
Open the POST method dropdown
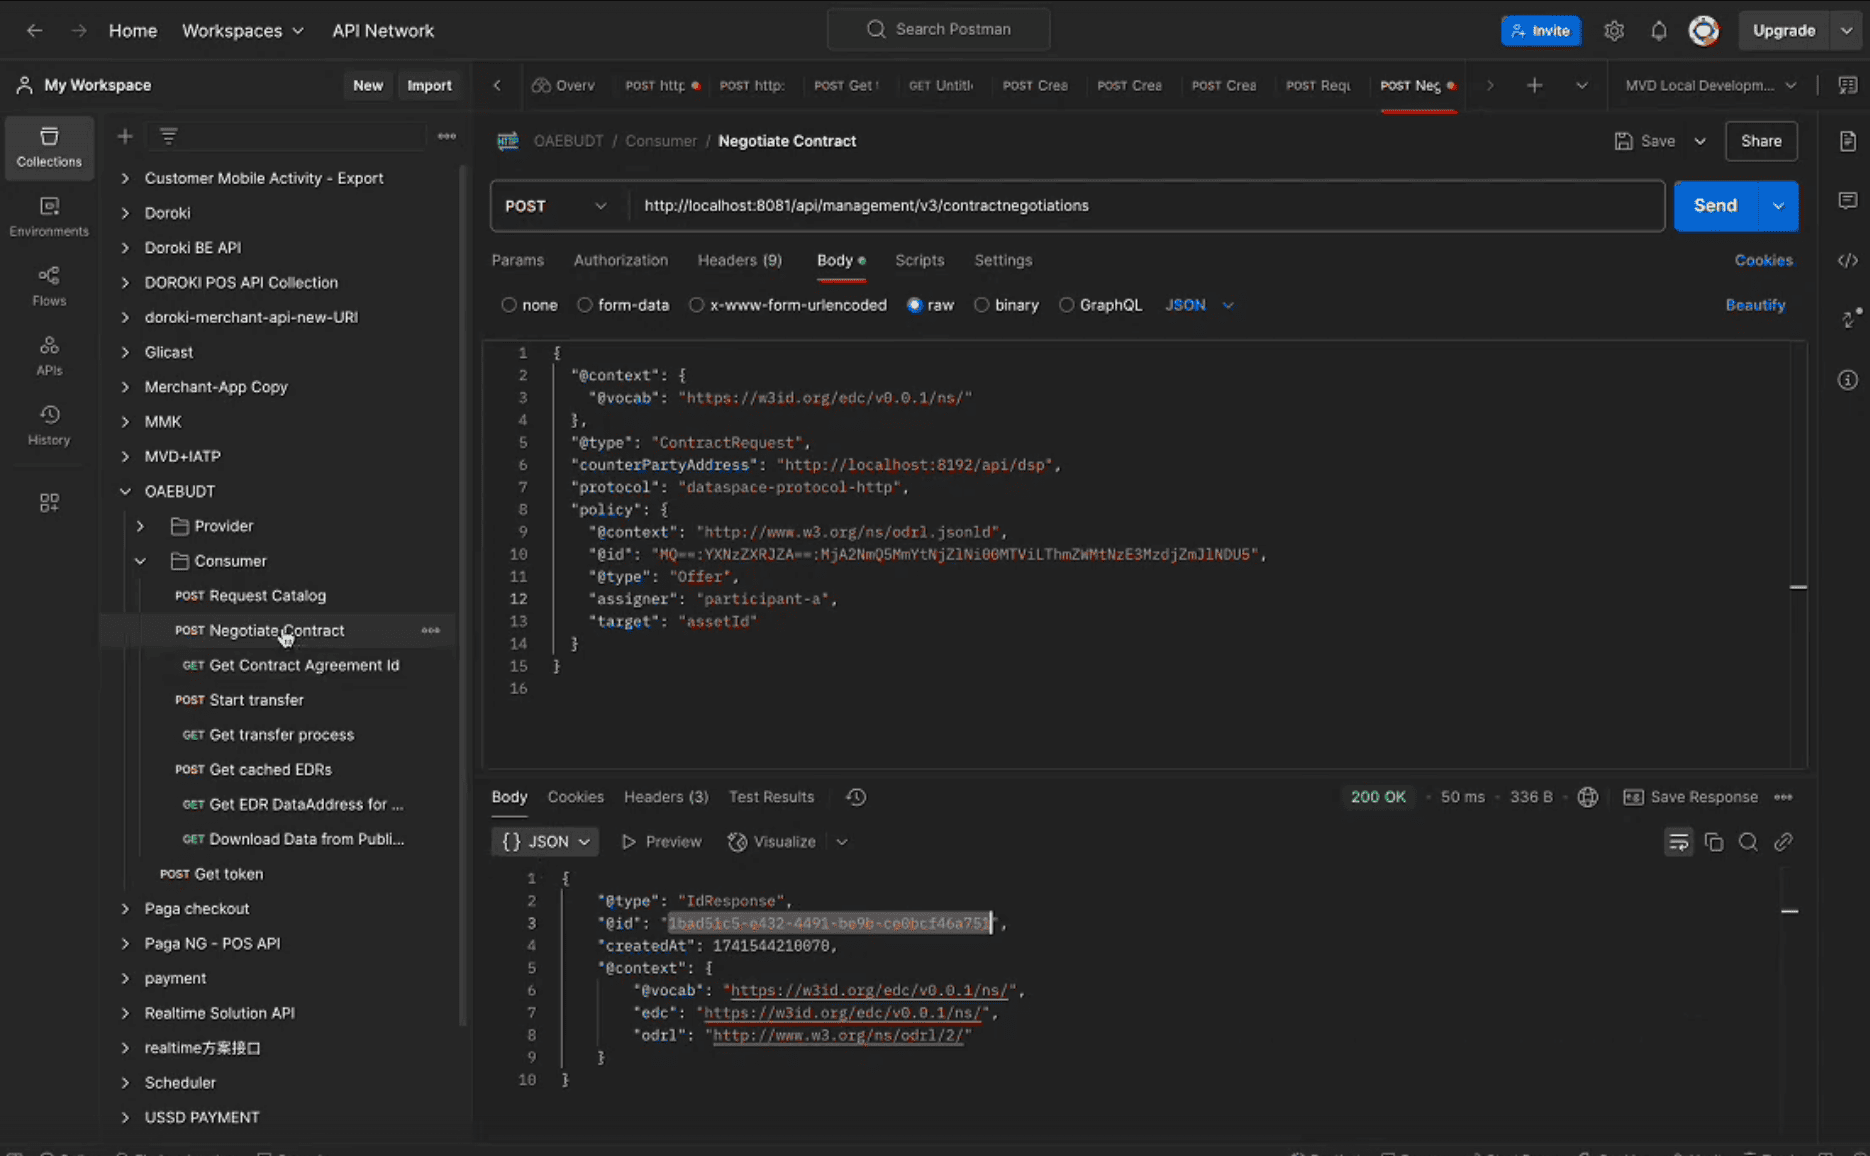click(556, 206)
